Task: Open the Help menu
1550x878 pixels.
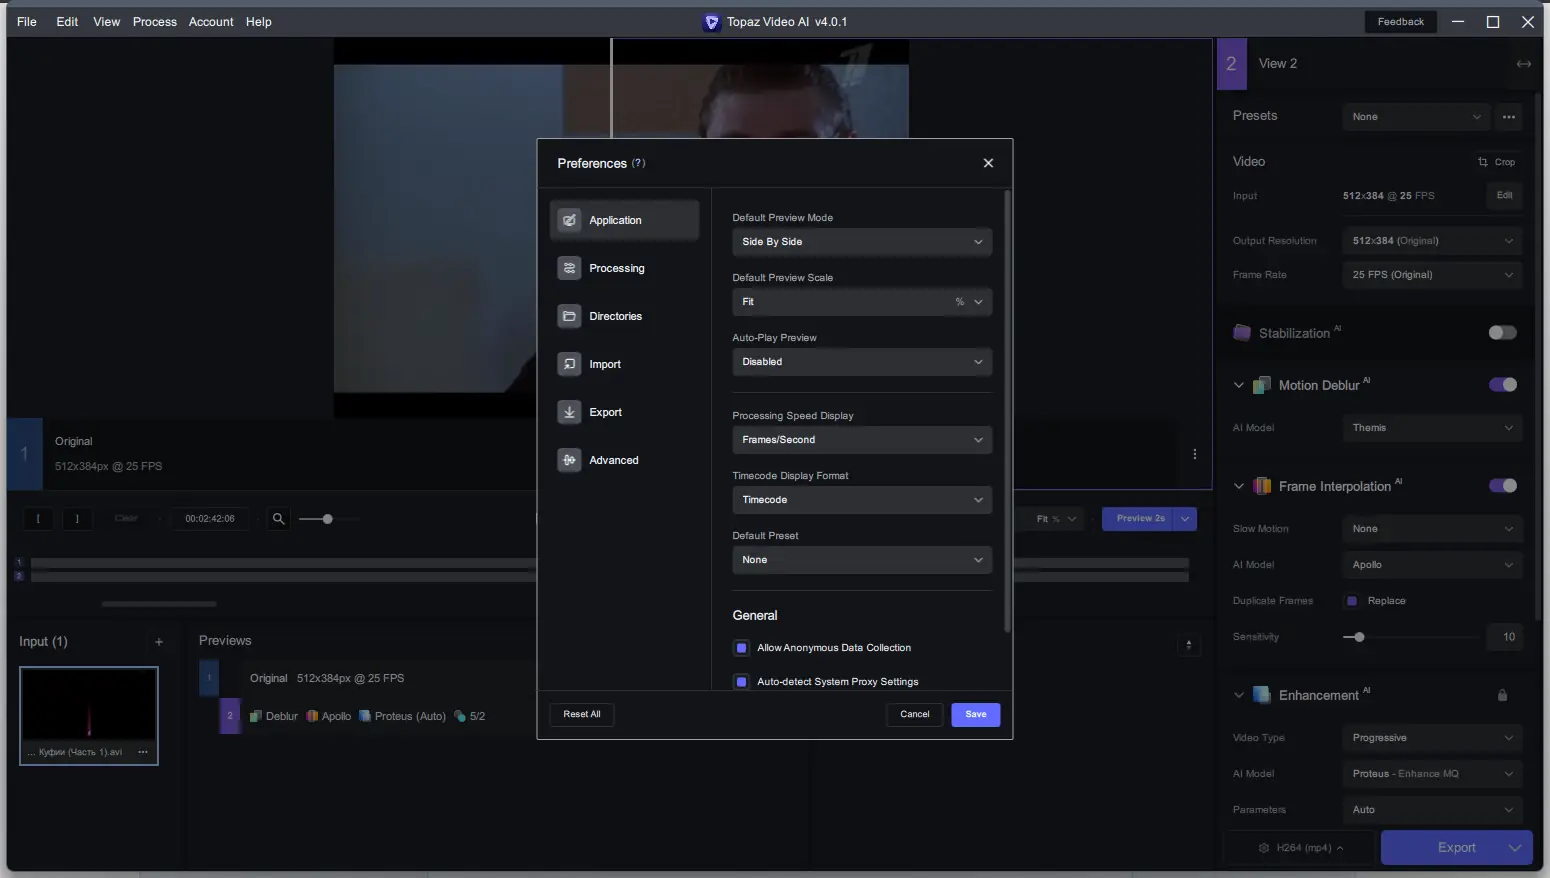Action: 259,22
